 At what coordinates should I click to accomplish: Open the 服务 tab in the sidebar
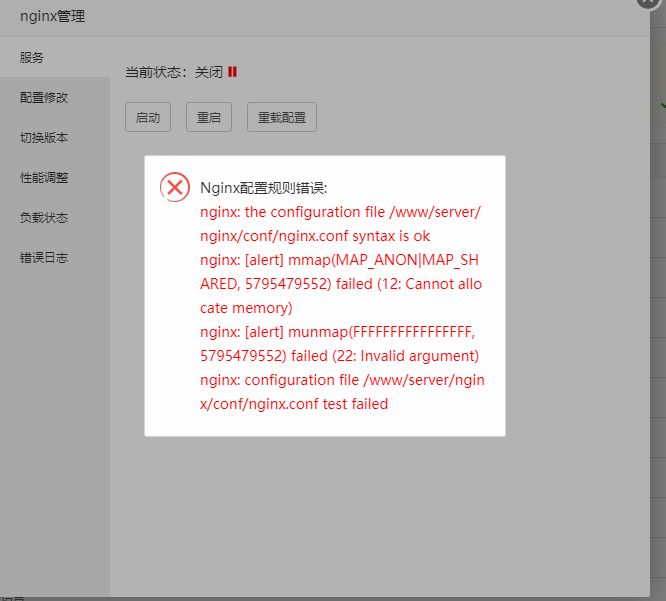tap(55, 57)
